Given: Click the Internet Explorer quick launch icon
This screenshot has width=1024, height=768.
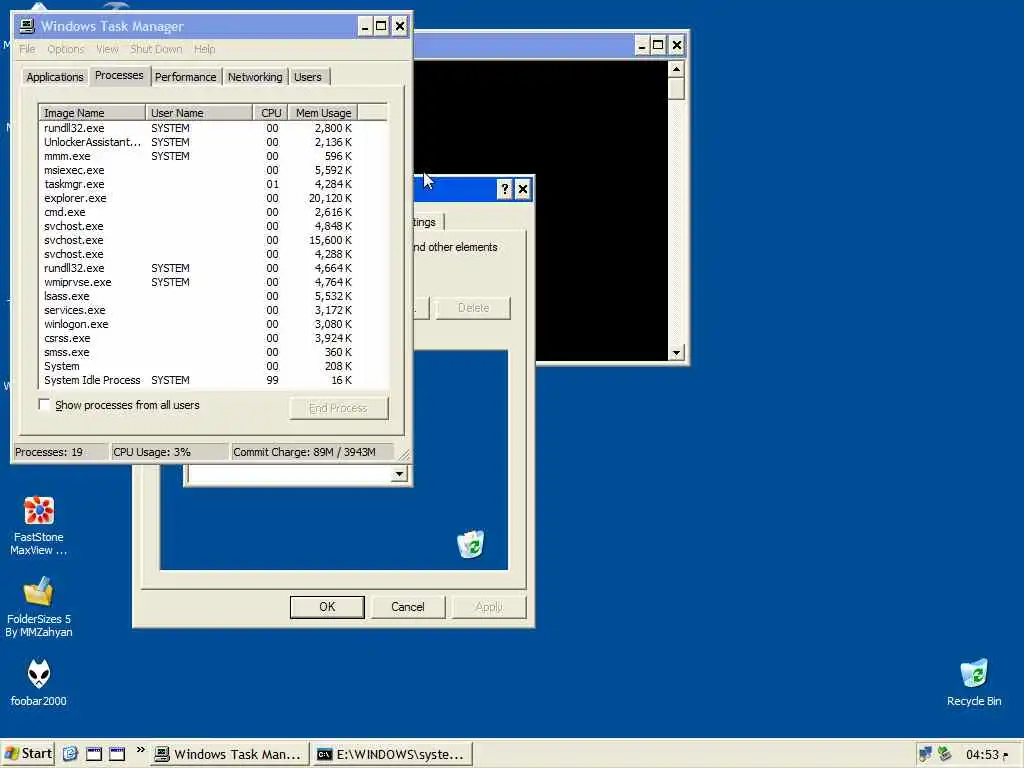Looking at the screenshot, I should (71, 754).
